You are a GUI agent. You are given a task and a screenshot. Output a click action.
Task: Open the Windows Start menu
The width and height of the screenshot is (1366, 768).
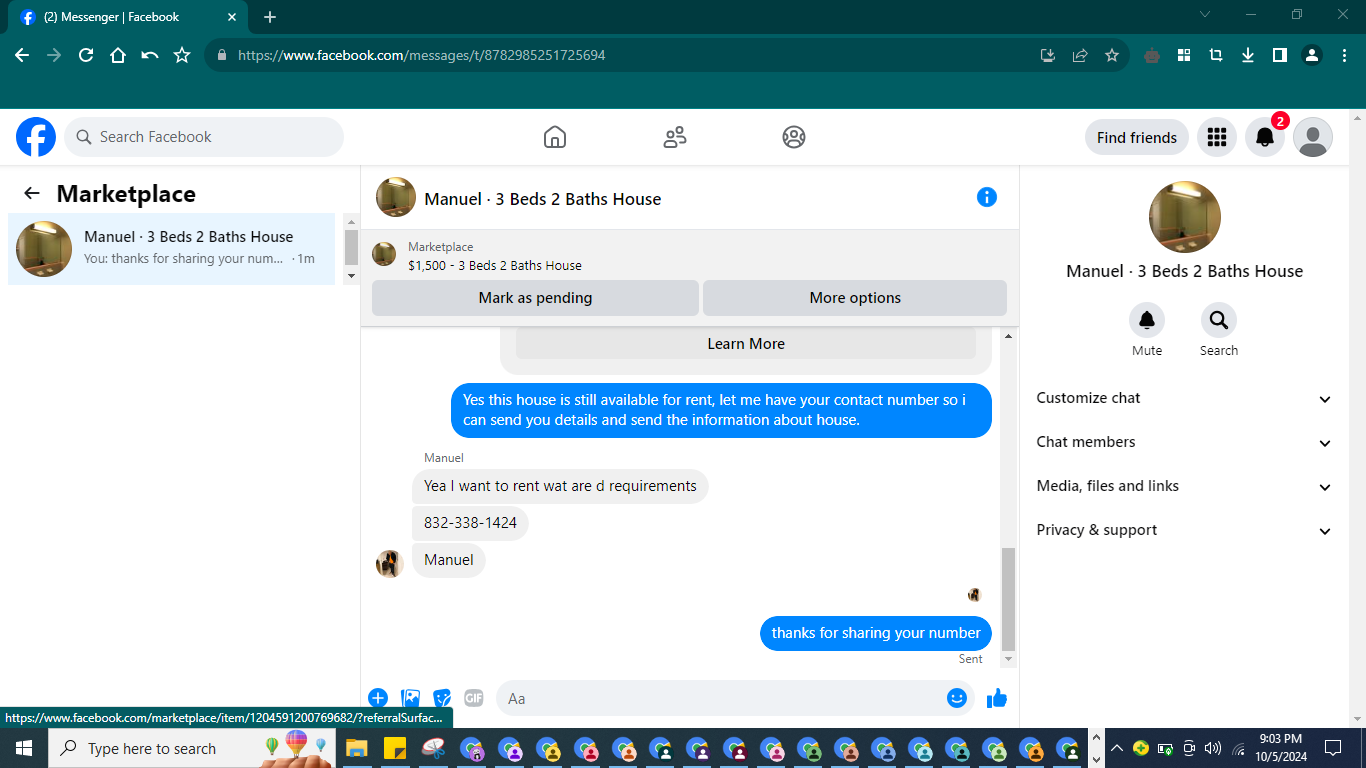pyautogui.click(x=24, y=748)
